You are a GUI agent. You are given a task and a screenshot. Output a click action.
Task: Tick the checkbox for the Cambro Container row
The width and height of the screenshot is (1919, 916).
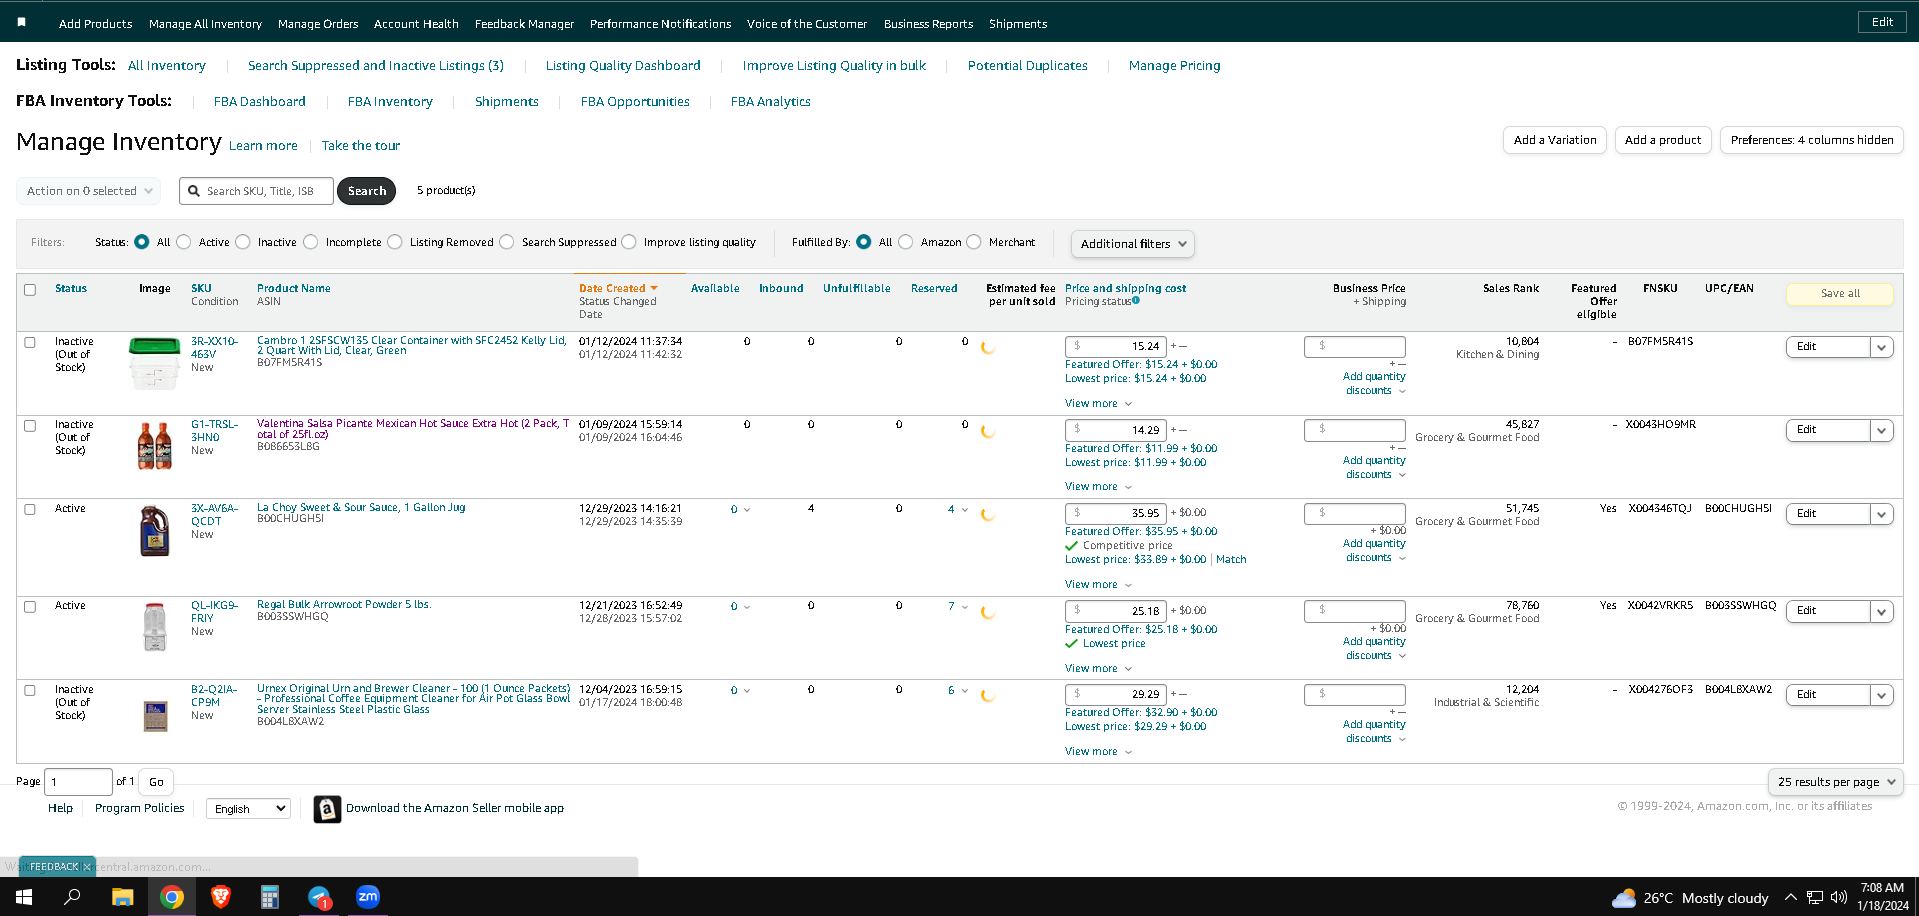click(x=30, y=342)
